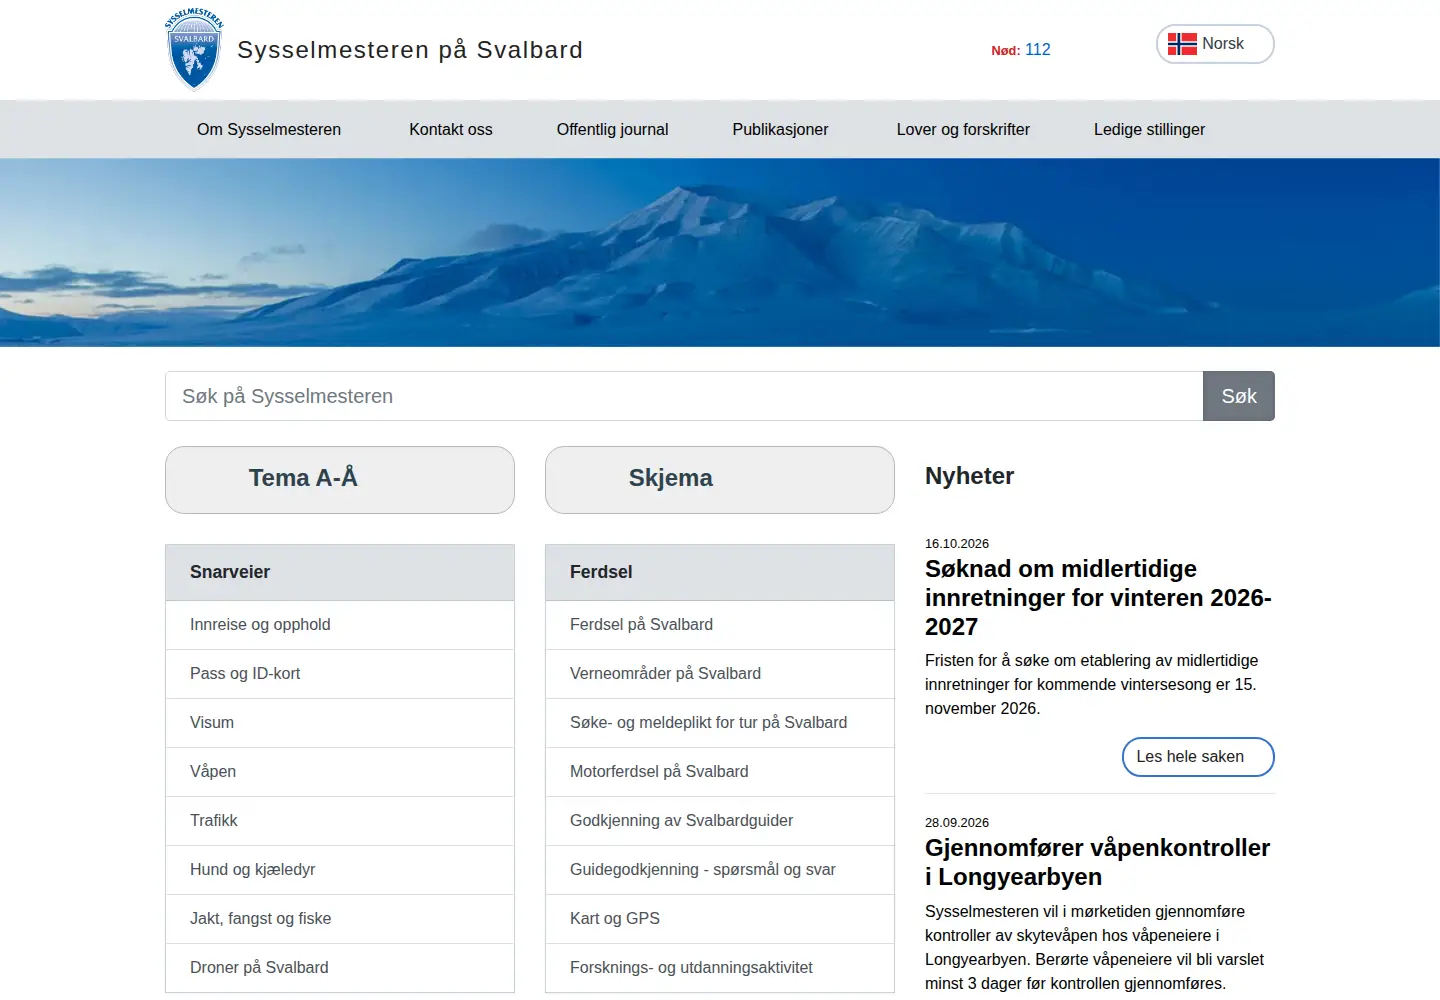Click the Sysselmesteren Svalbard crest logo
Screen dimensions: 1440x1000
tap(194, 49)
